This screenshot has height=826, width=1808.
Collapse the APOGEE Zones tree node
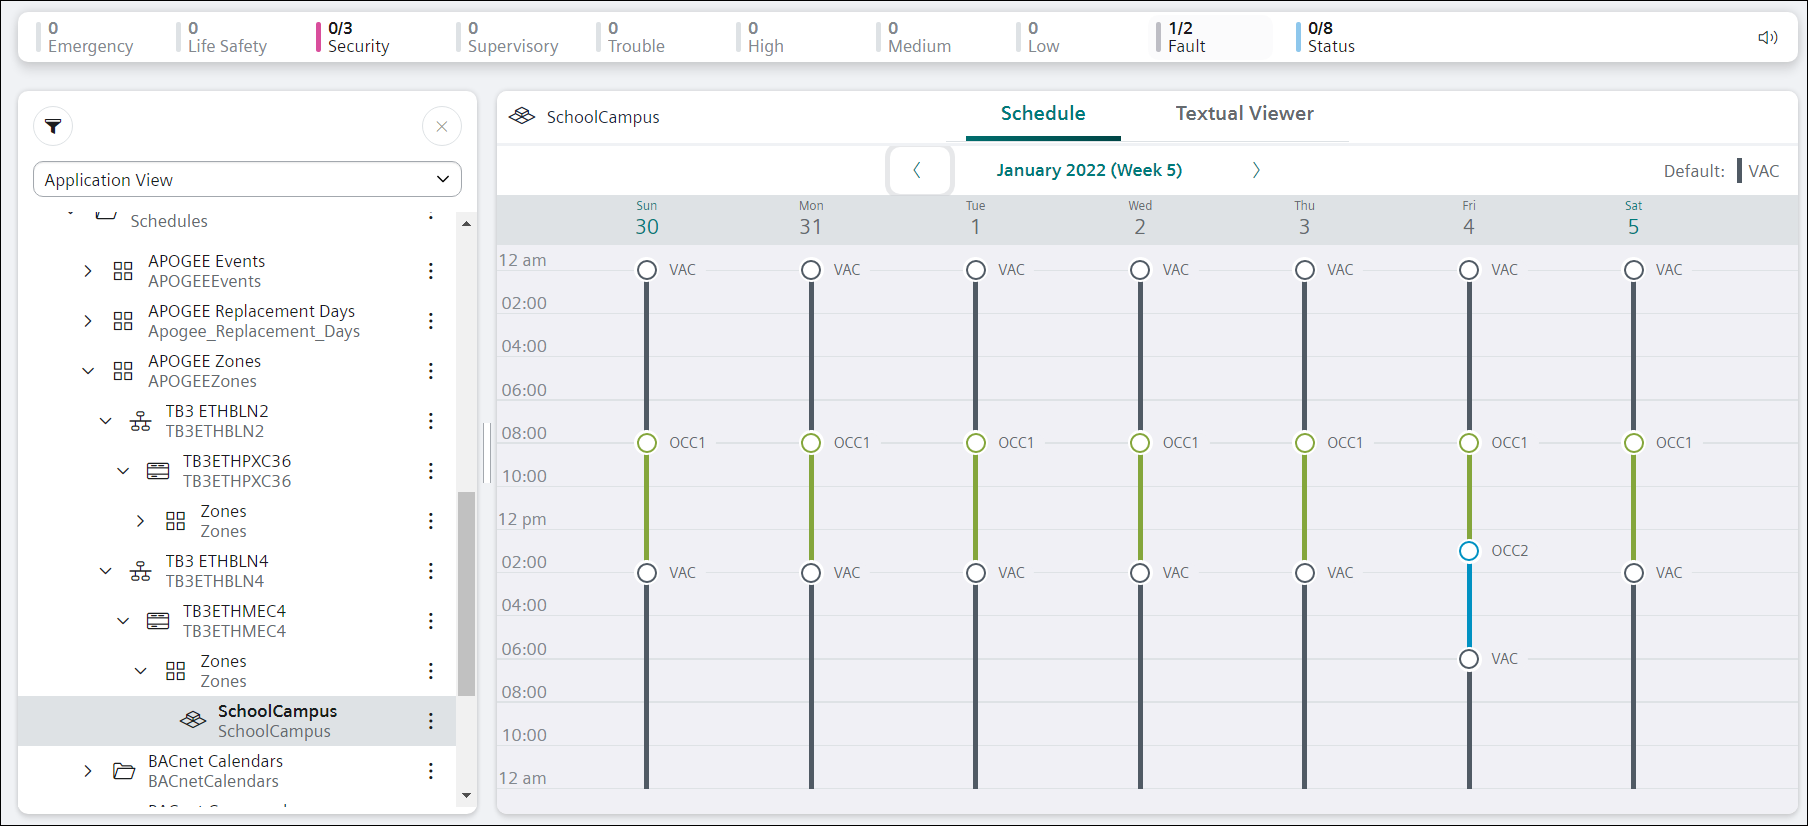[x=88, y=371]
